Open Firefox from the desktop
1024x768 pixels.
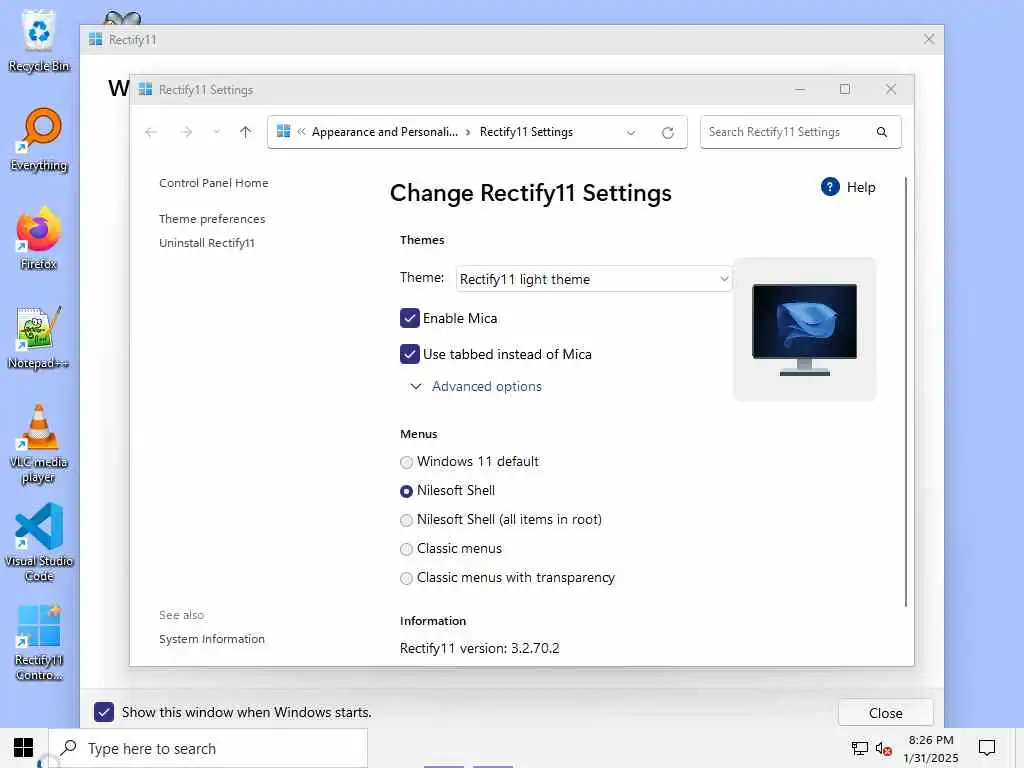pyautogui.click(x=39, y=238)
